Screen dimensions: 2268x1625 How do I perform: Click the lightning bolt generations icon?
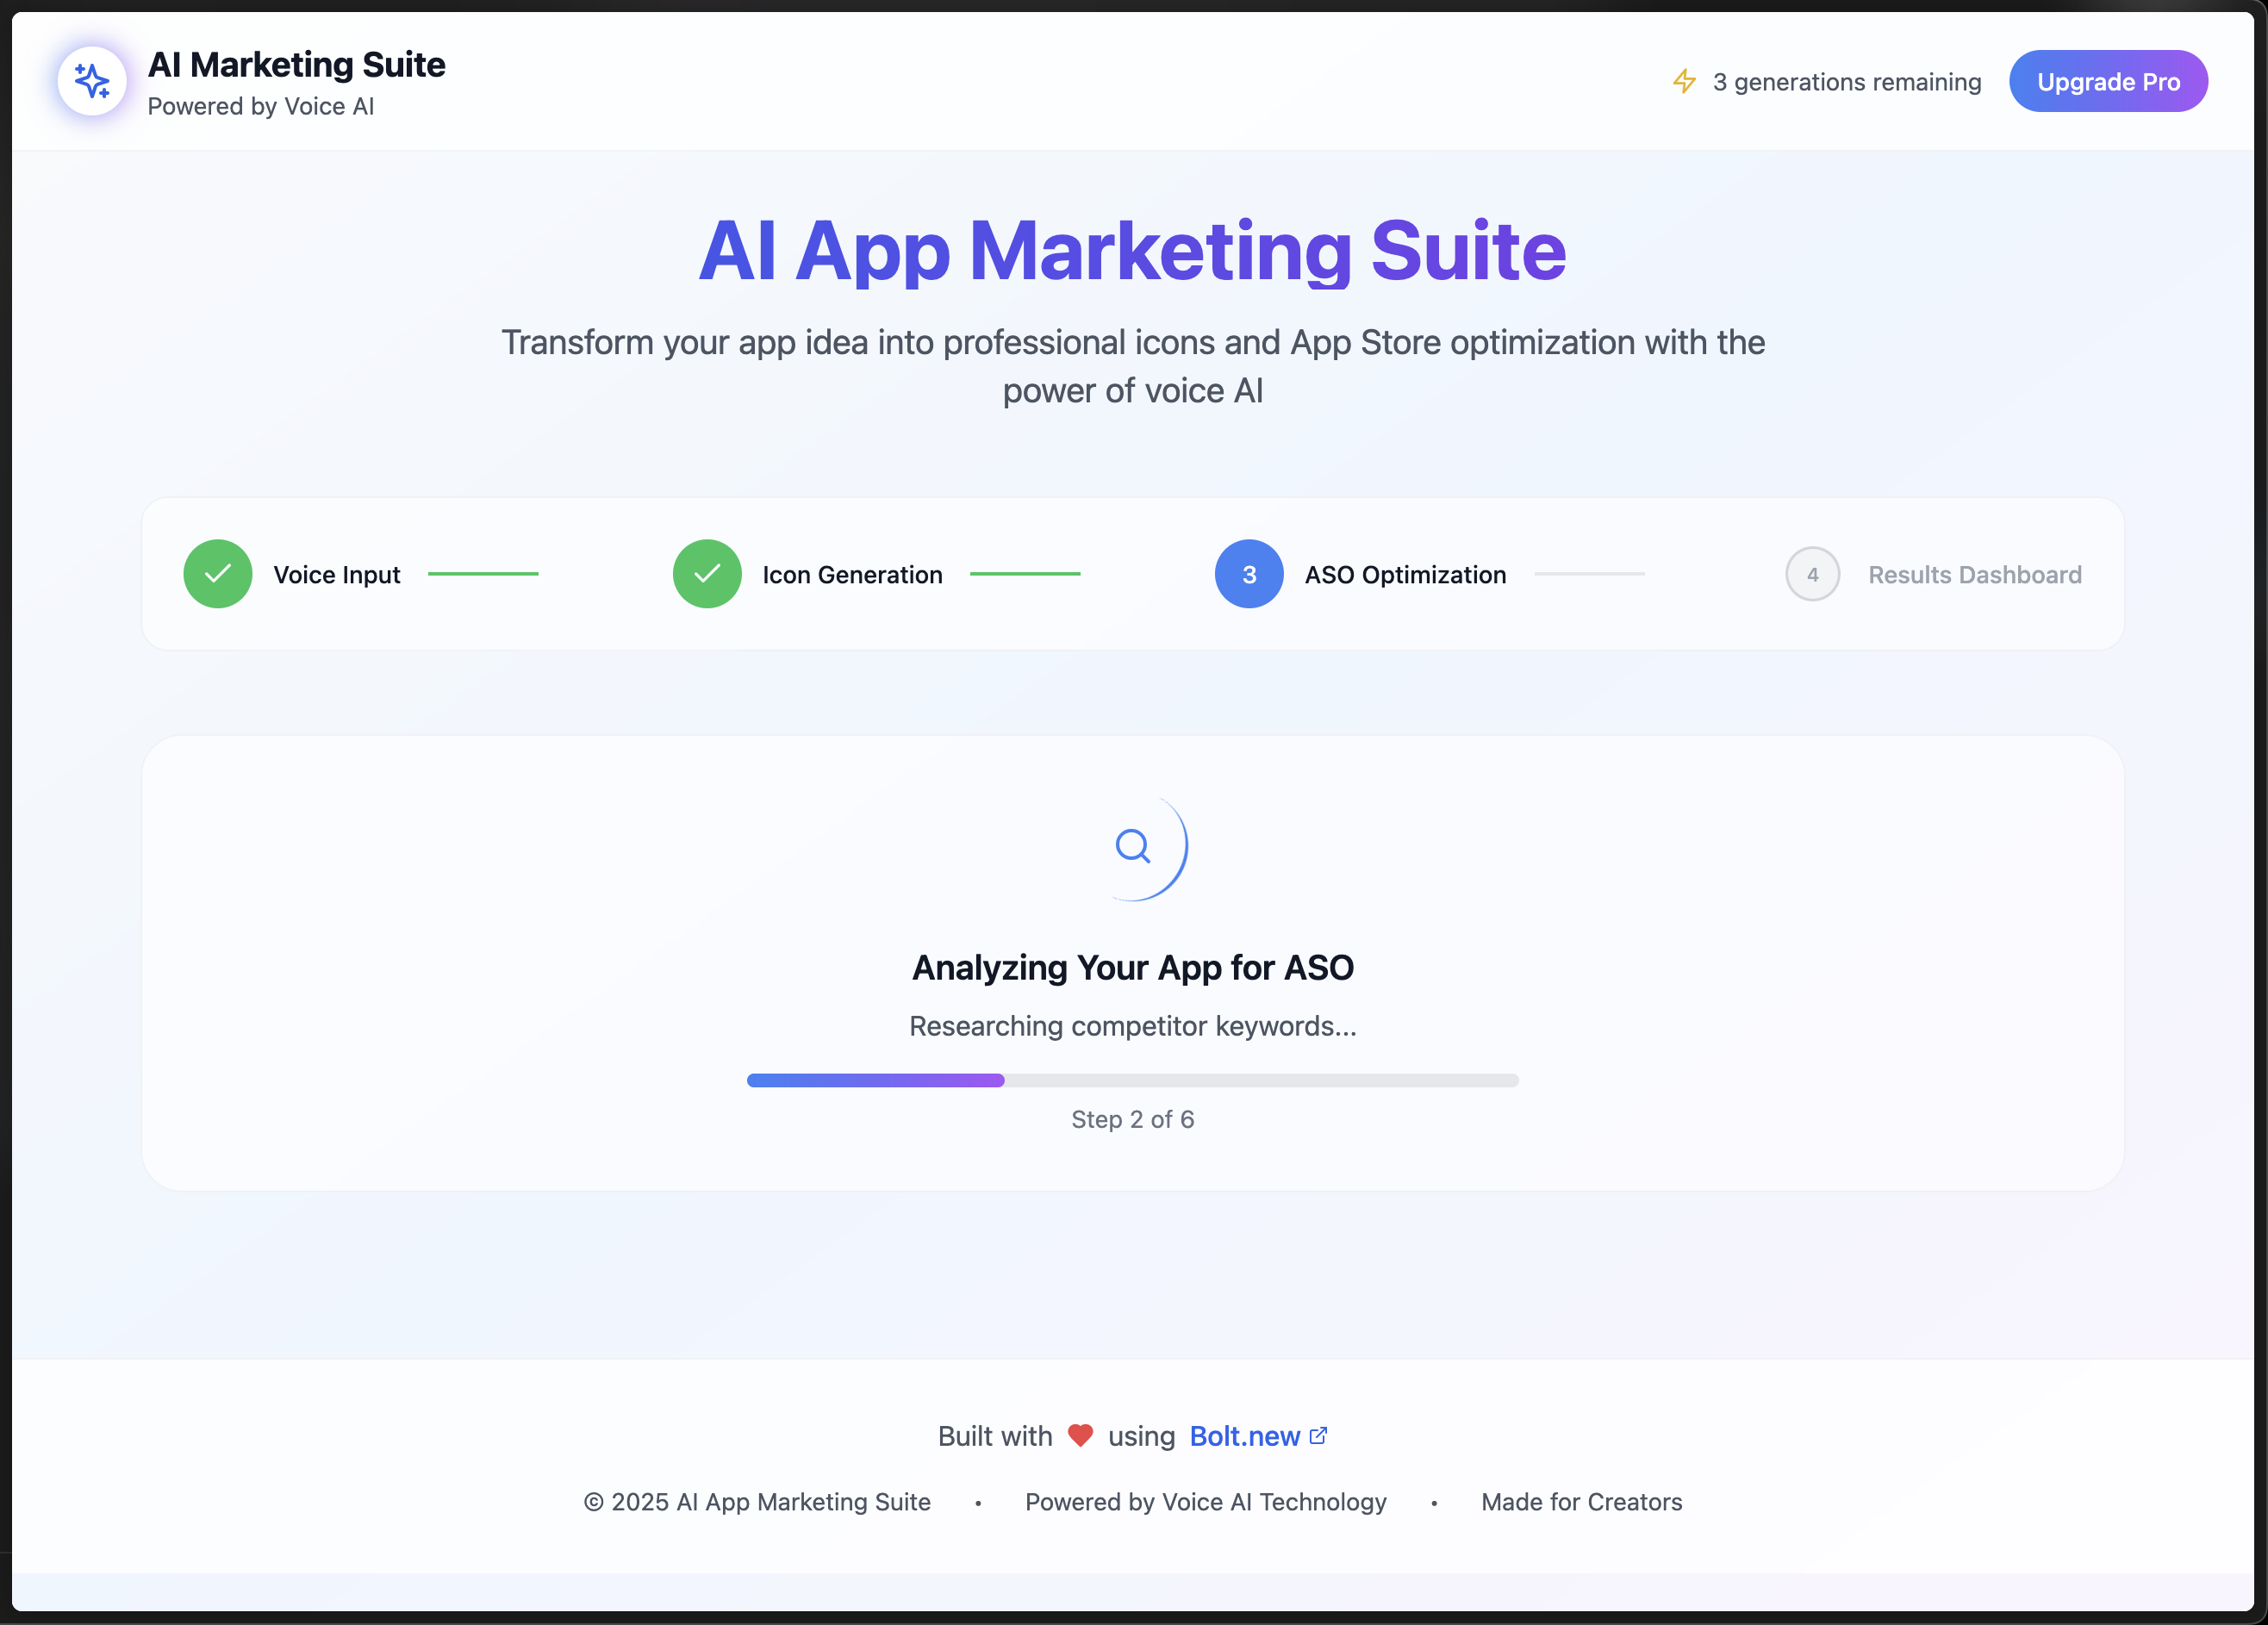[1684, 81]
